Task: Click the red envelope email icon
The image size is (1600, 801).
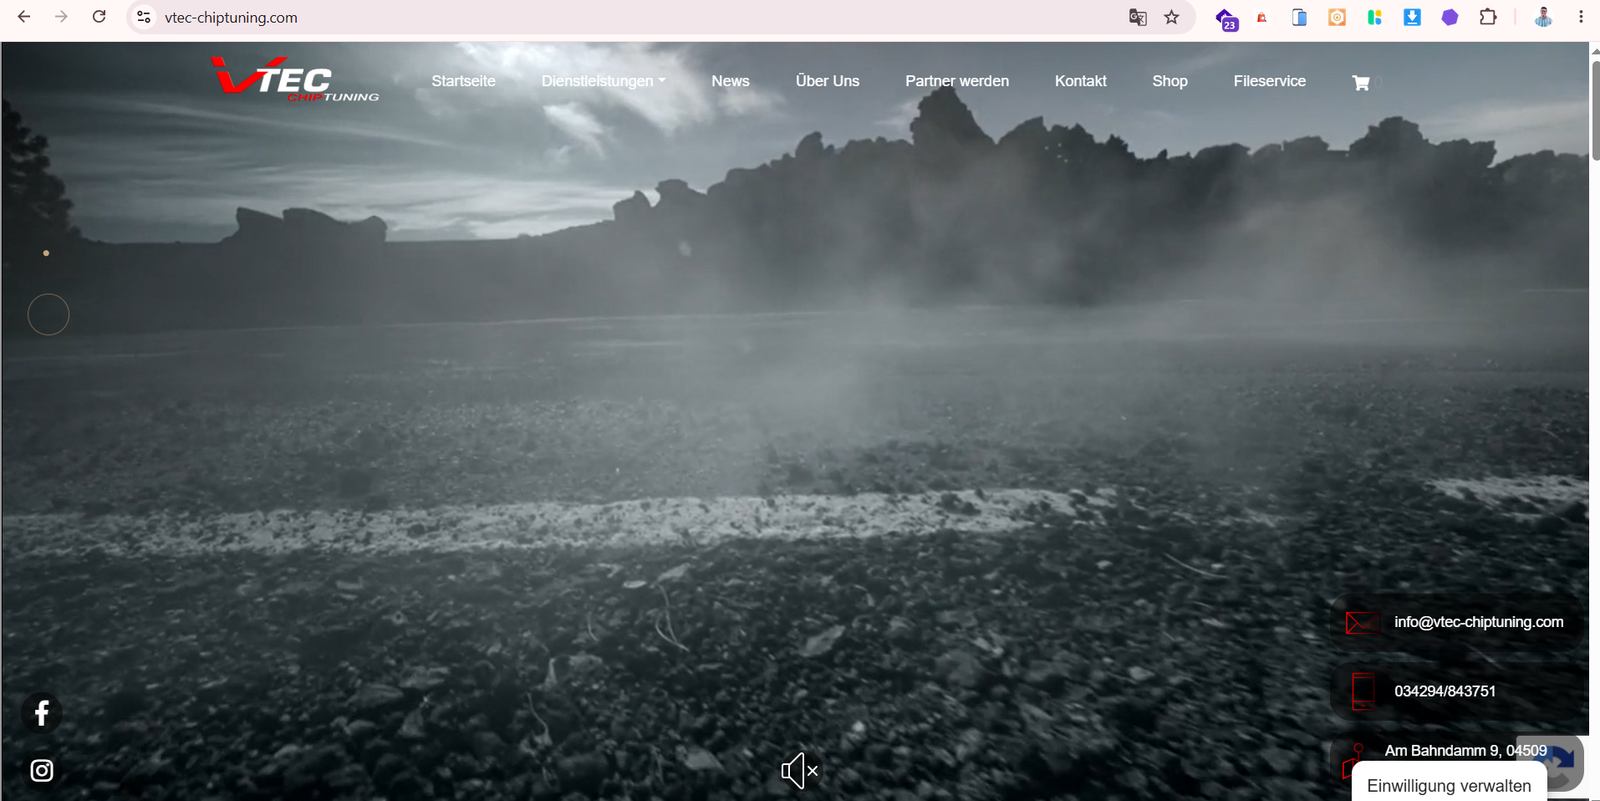Action: click(1361, 623)
